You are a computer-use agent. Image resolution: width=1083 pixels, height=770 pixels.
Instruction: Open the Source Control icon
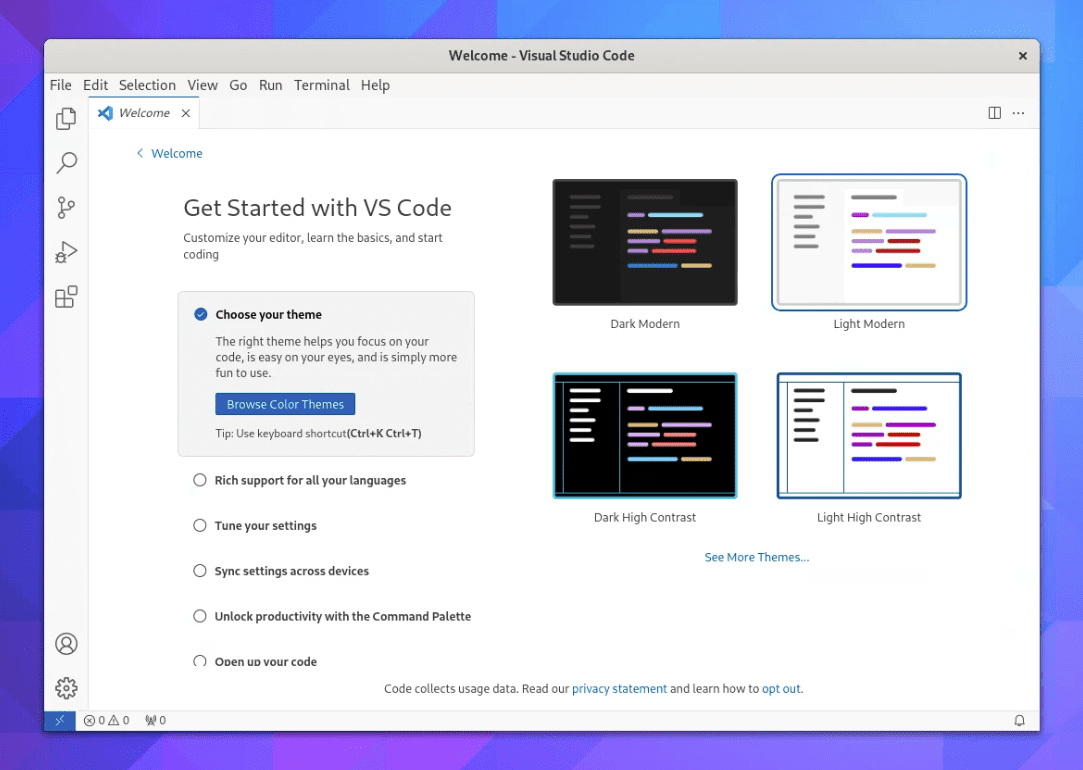65,207
